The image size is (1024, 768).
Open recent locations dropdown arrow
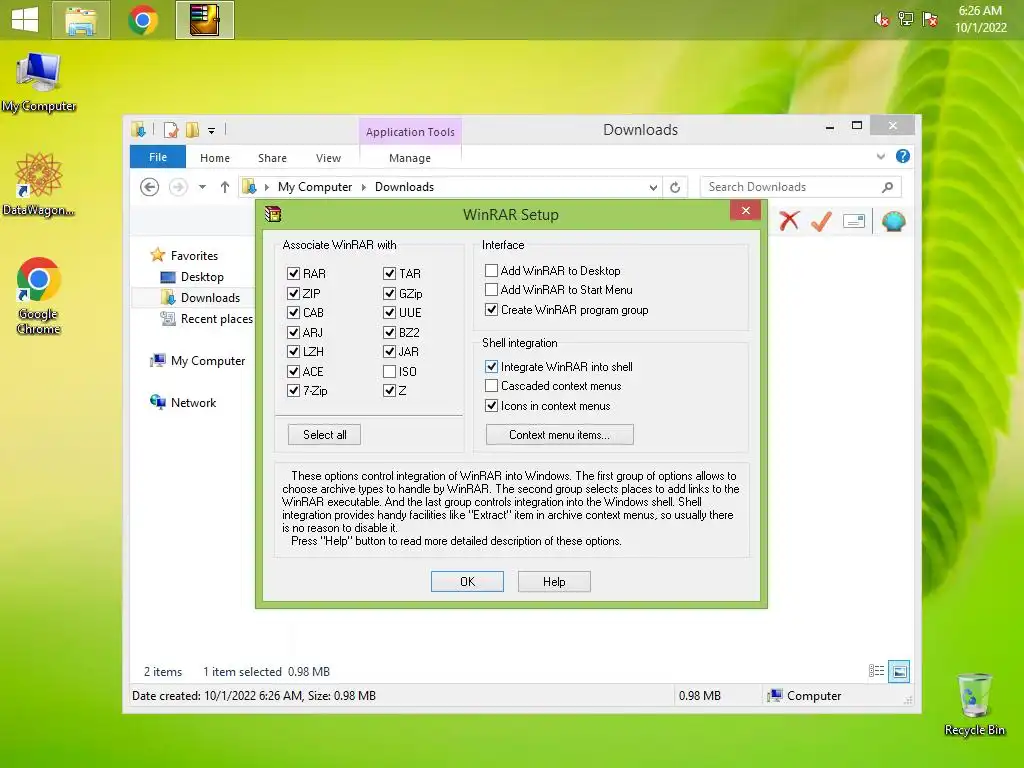coord(202,187)
